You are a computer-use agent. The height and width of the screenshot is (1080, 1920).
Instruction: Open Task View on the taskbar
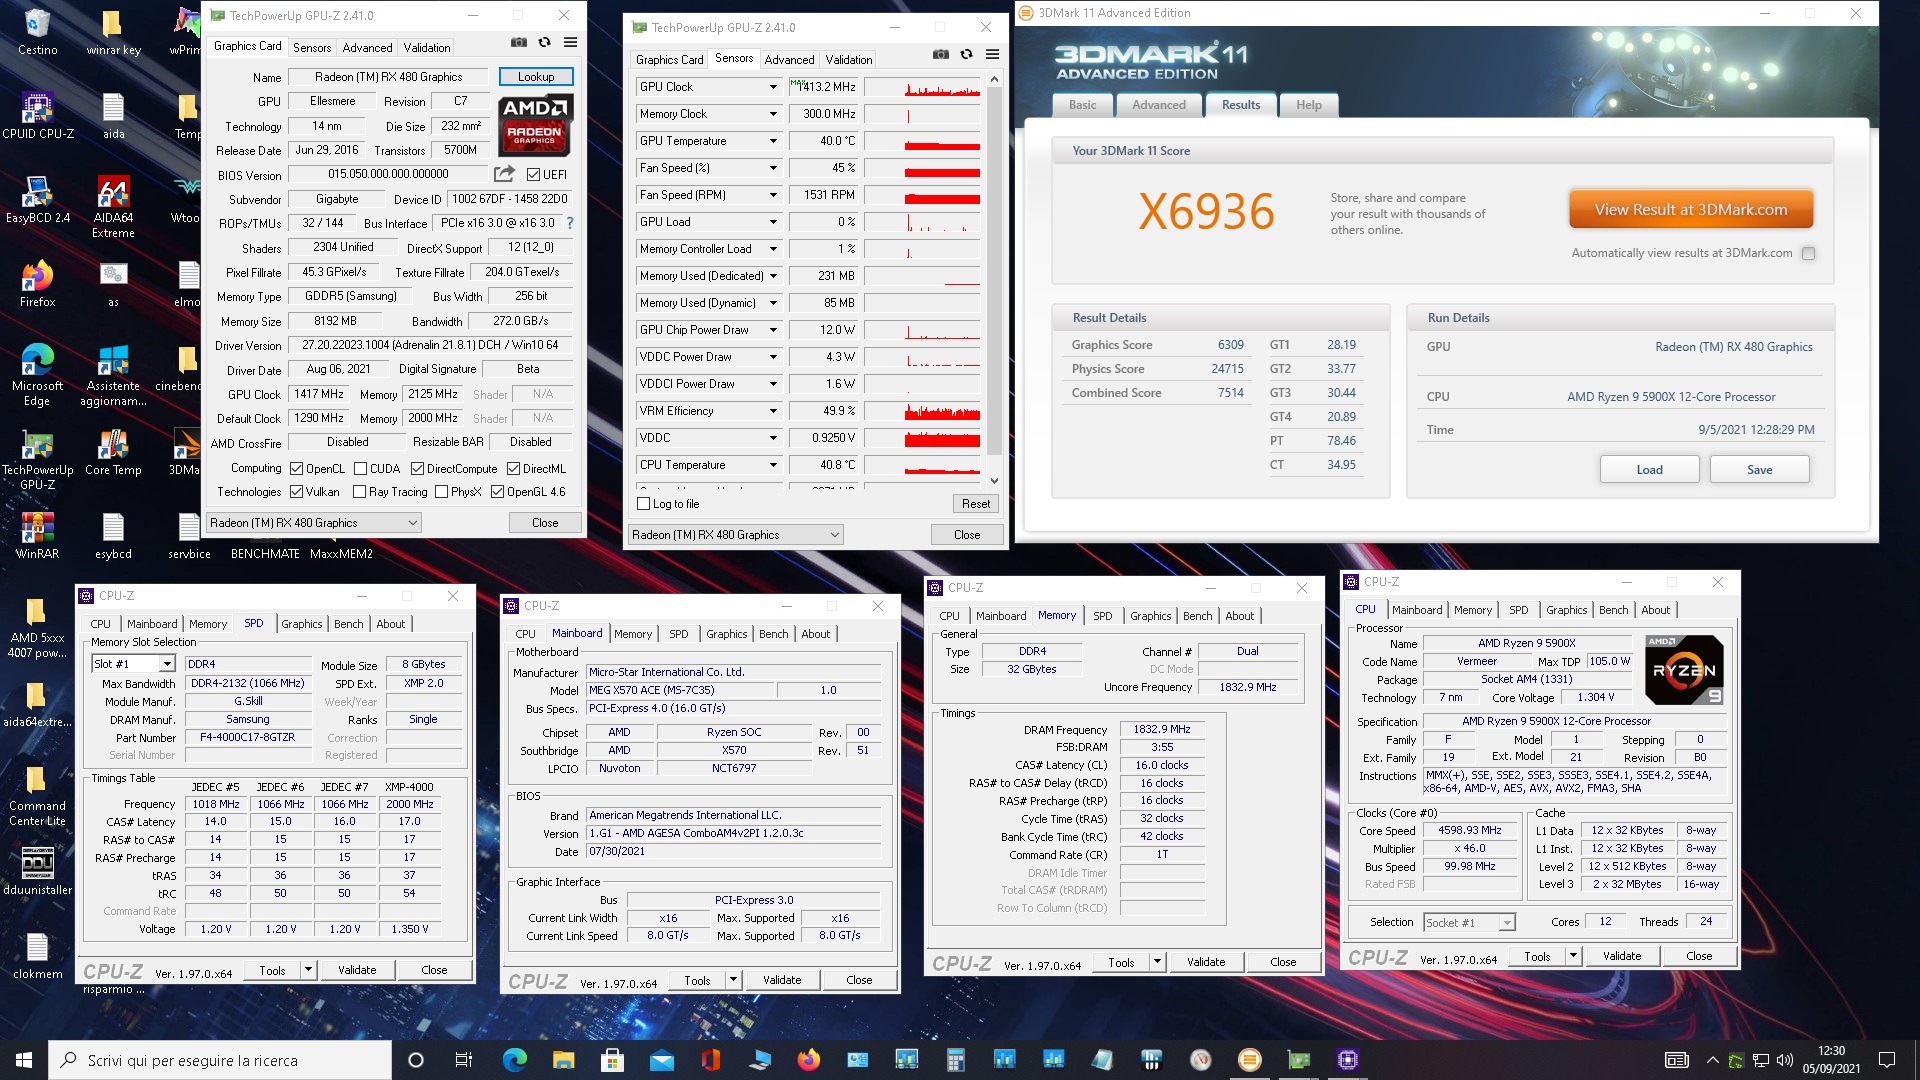[x=463, y=1060]
